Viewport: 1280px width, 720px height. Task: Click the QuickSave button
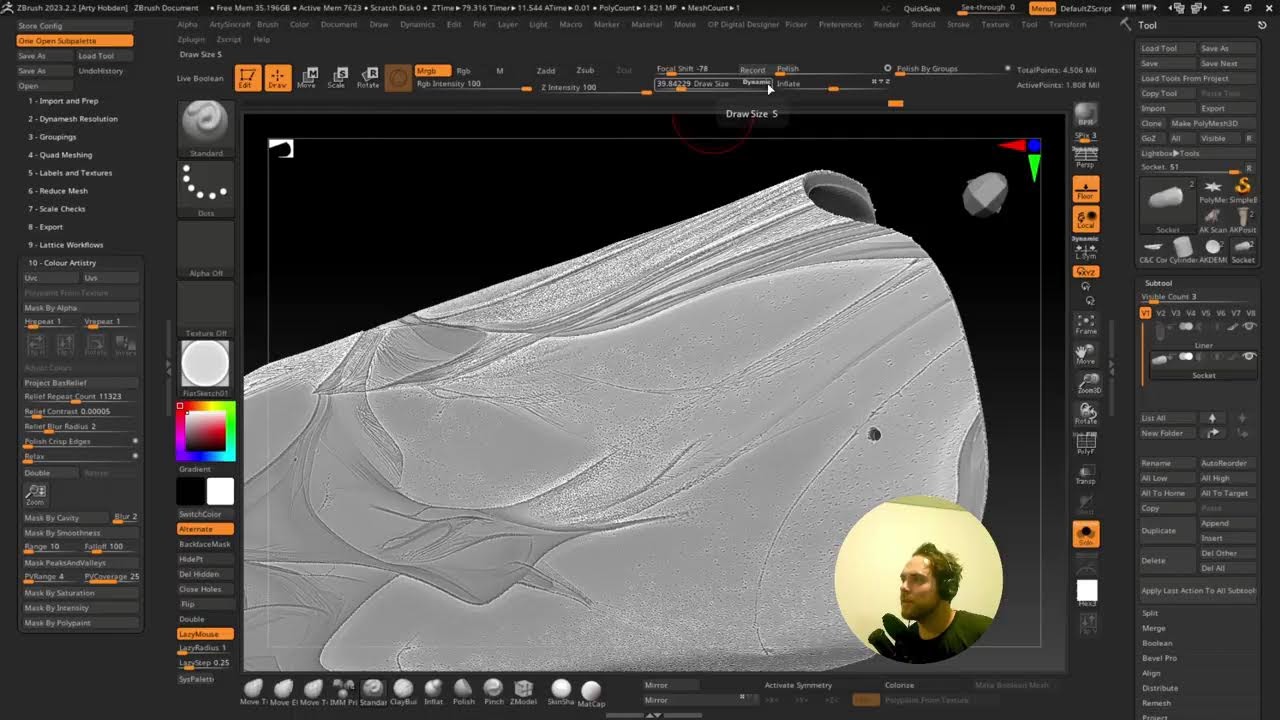(x=921, y=8)
